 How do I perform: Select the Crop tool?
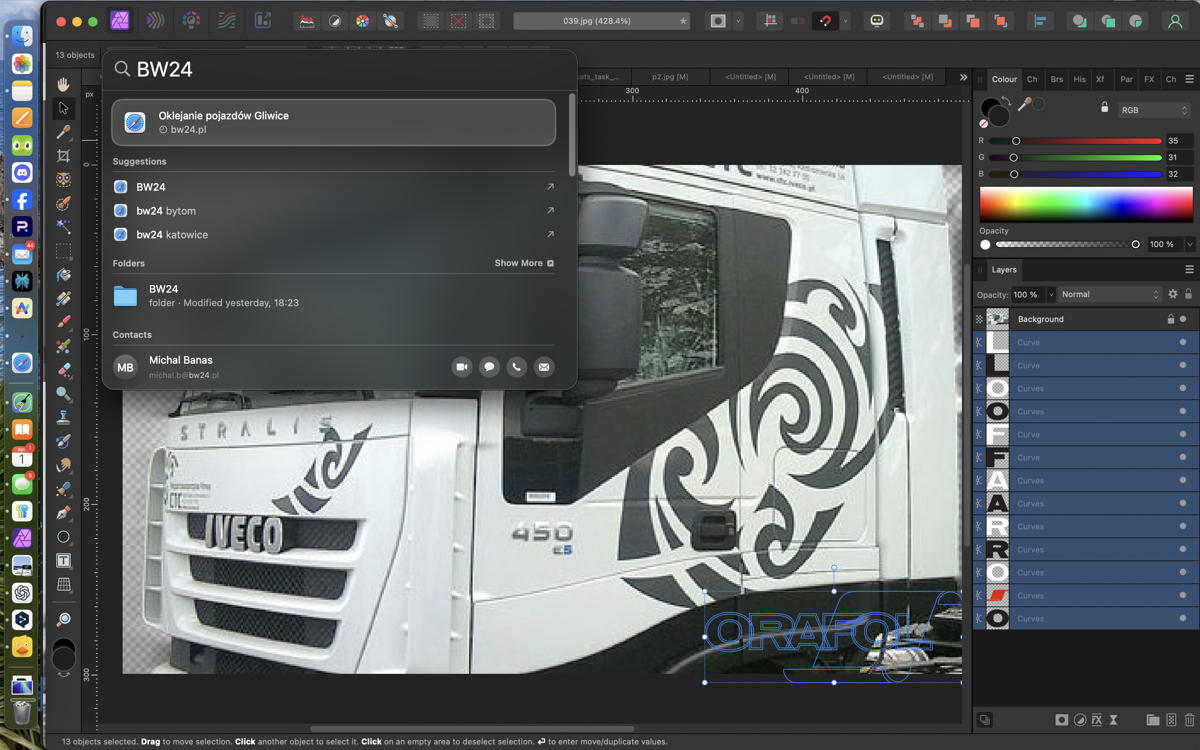pyautogui.click(x=64, y=156)
